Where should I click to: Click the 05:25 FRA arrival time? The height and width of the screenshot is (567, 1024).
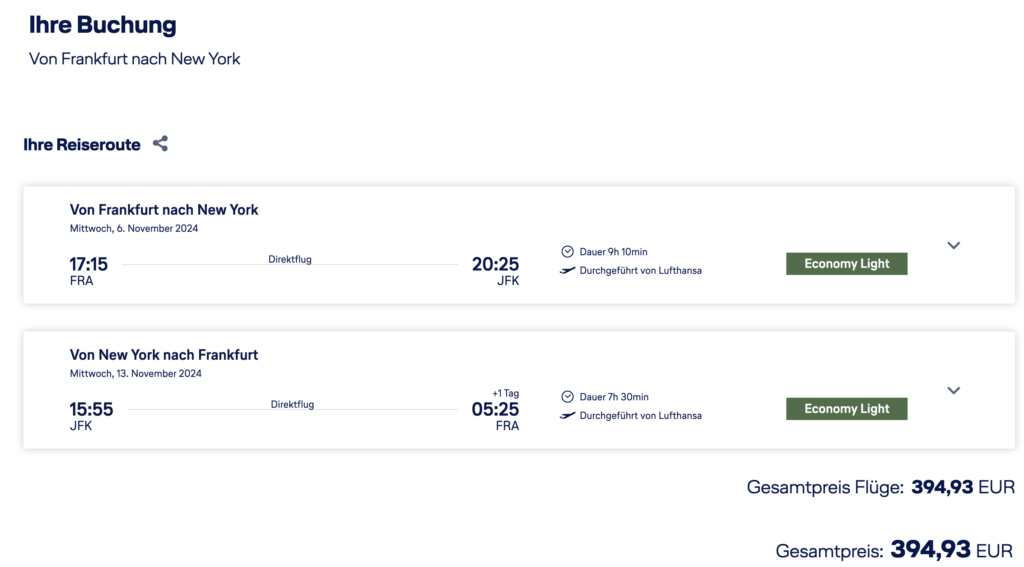click(495, 410)
